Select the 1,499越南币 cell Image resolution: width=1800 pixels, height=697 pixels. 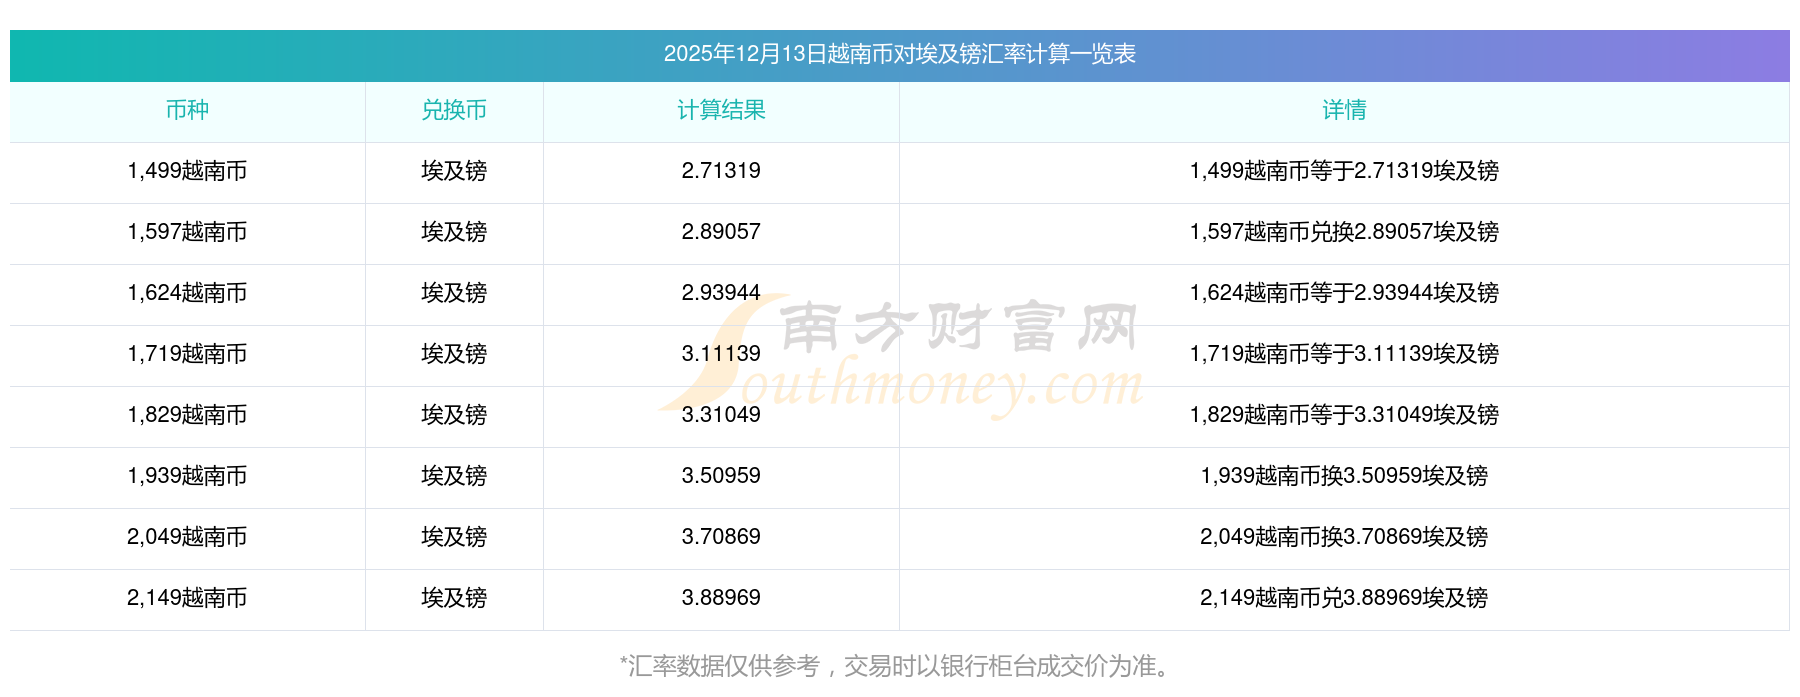point(187,171)
